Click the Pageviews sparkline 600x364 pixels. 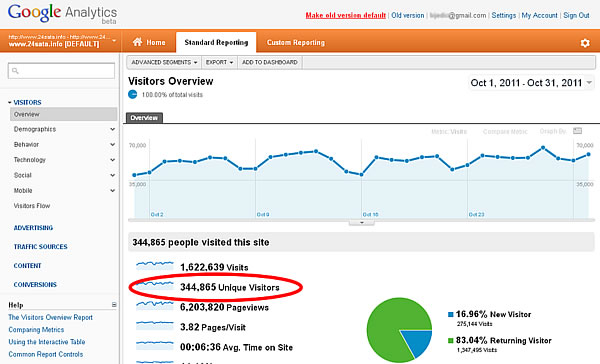coord(155,305)
